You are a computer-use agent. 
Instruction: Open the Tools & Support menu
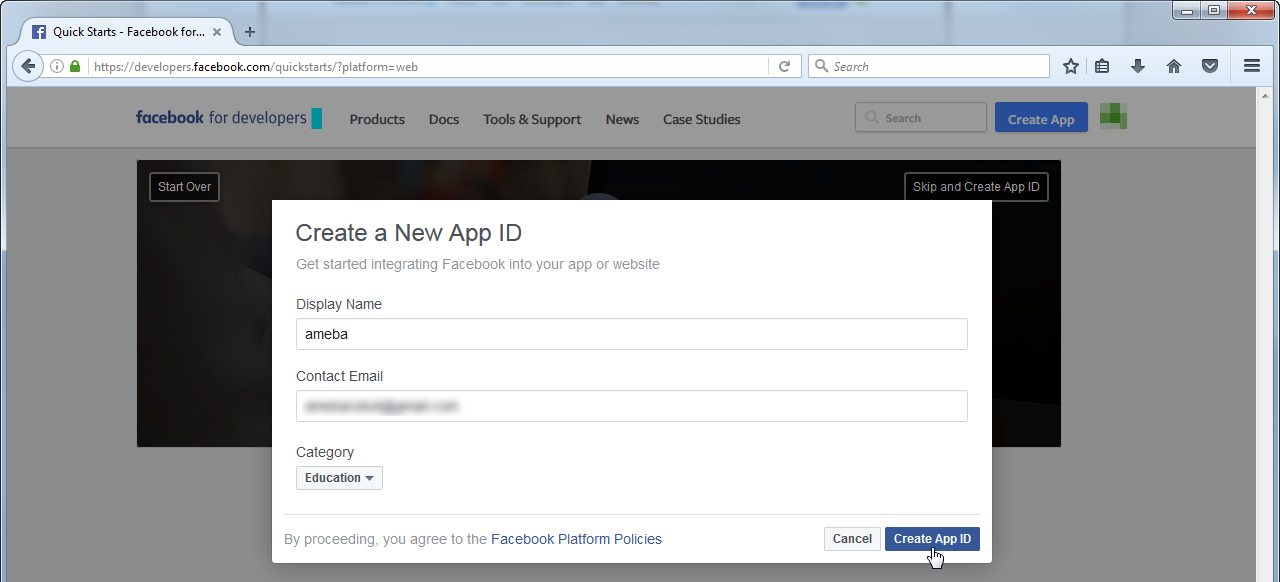coord(532,119)
